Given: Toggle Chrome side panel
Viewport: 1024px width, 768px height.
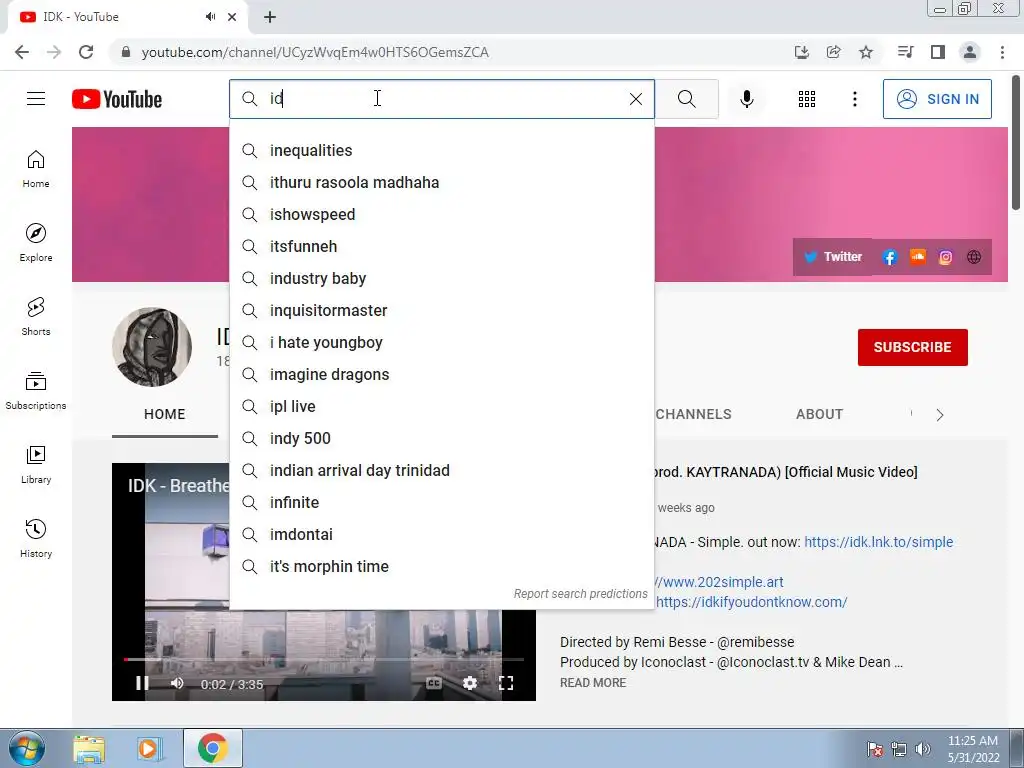Looking at the screenshot, I should (x=938, y=52).
